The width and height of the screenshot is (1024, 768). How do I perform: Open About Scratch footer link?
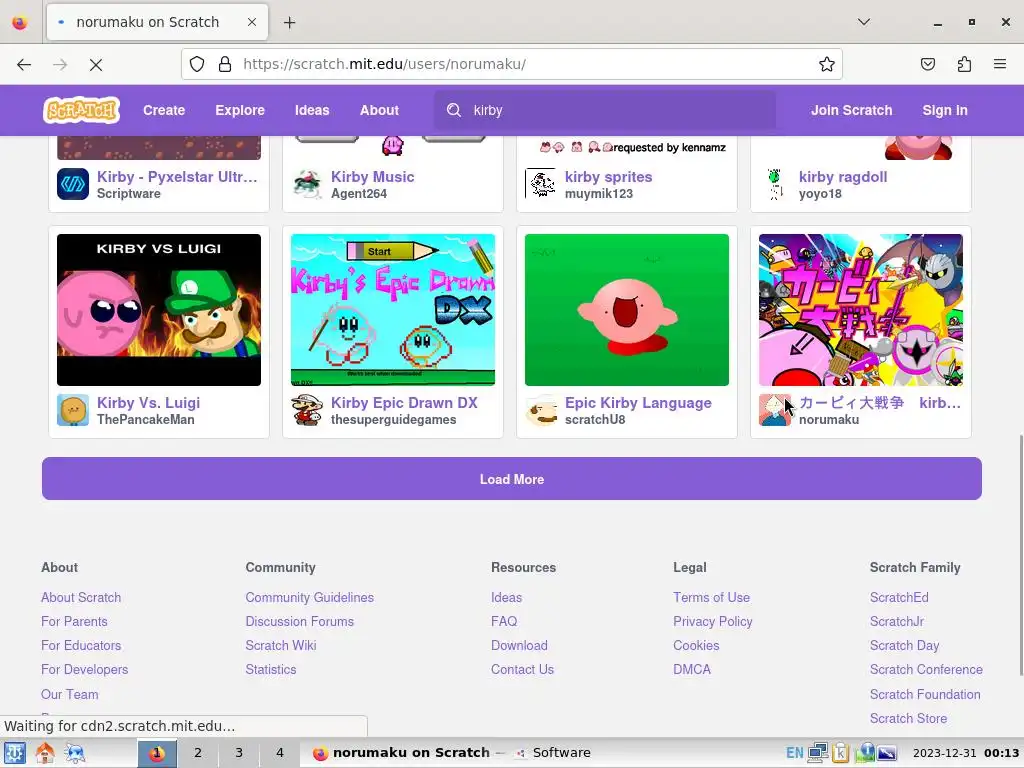[x=81, y=597]
